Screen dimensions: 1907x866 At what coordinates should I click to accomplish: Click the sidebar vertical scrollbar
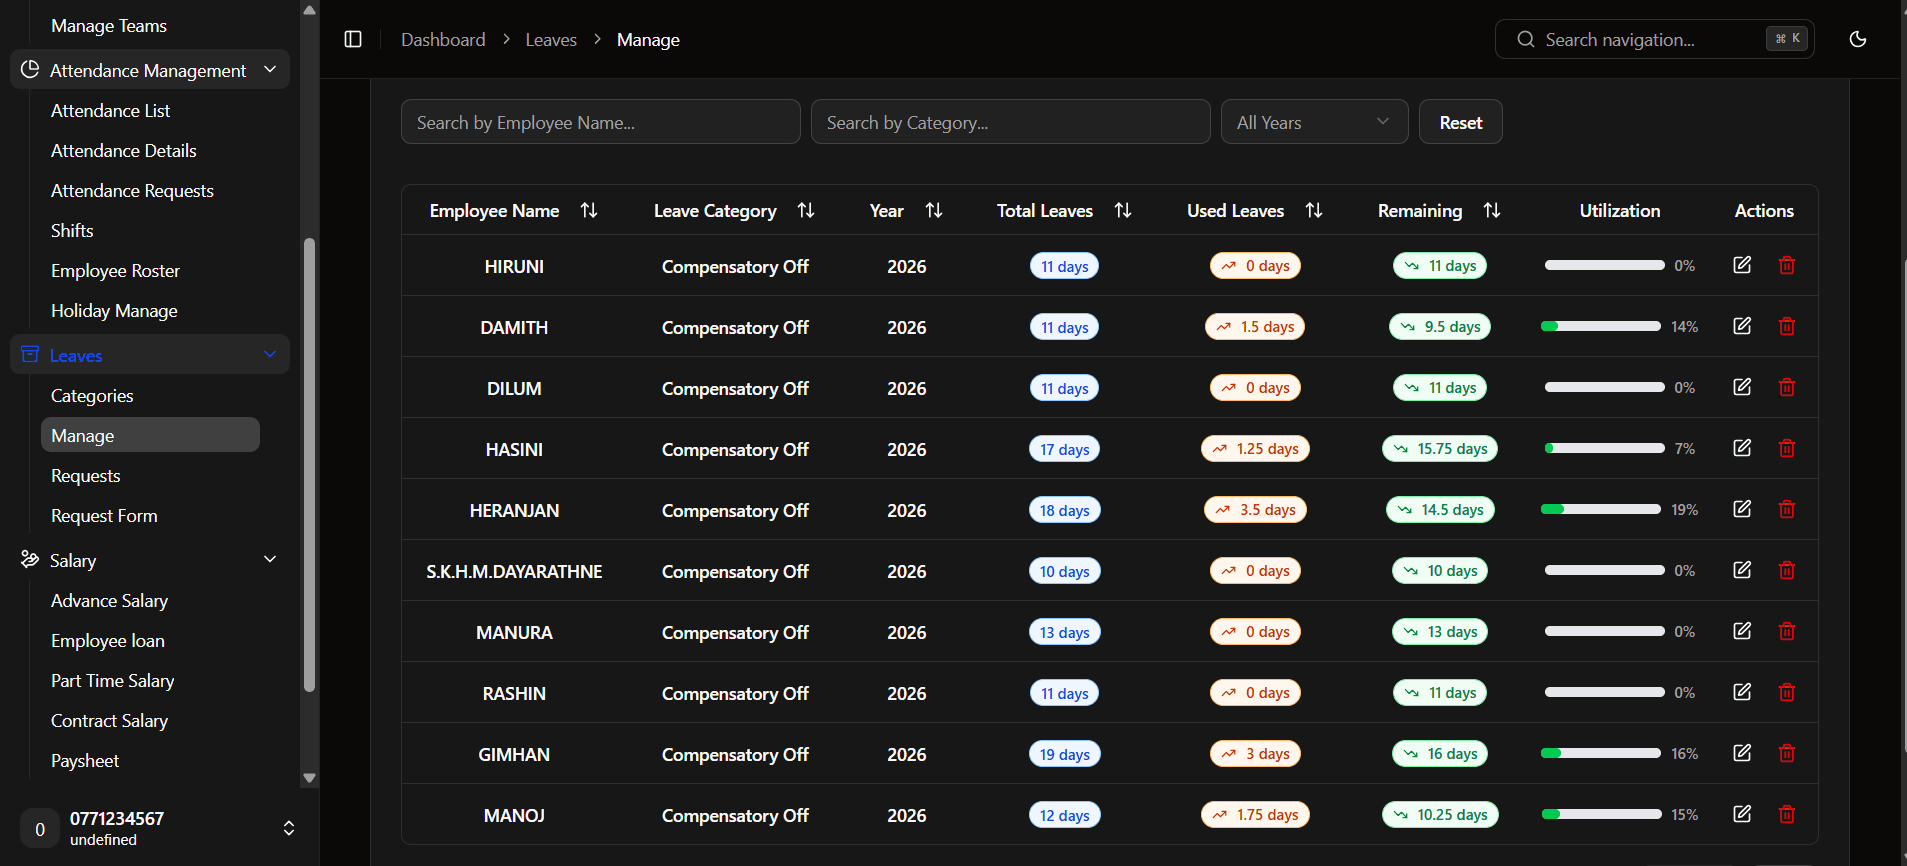click(309, 465)
